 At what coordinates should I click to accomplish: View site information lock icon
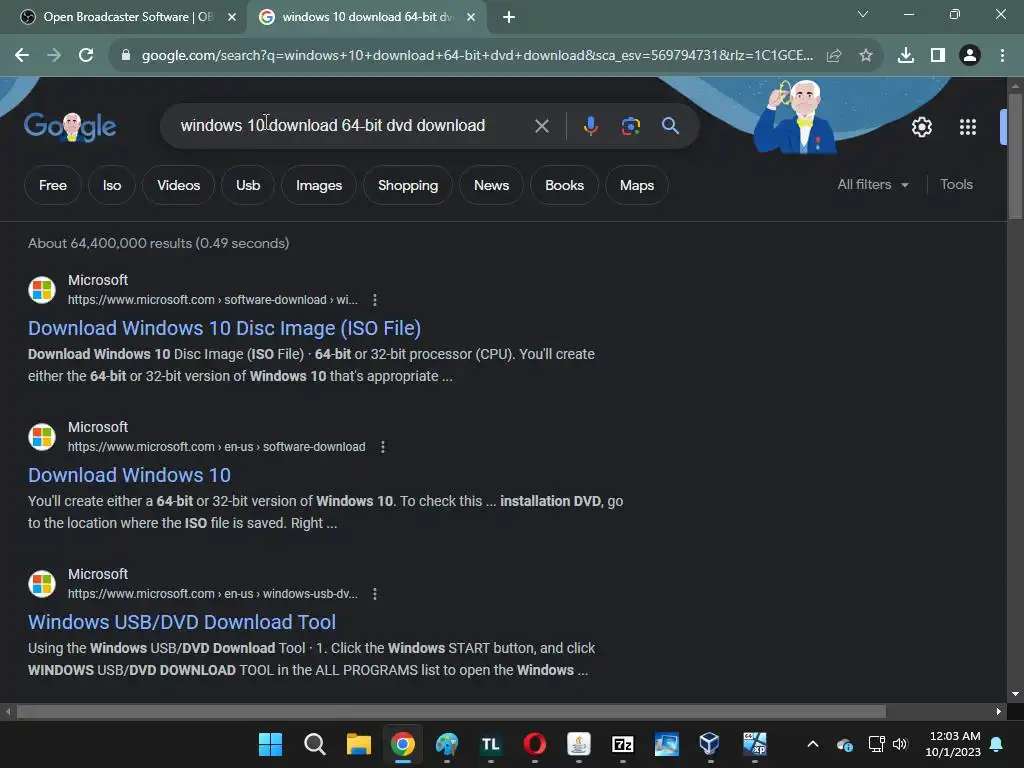point(126,56)
